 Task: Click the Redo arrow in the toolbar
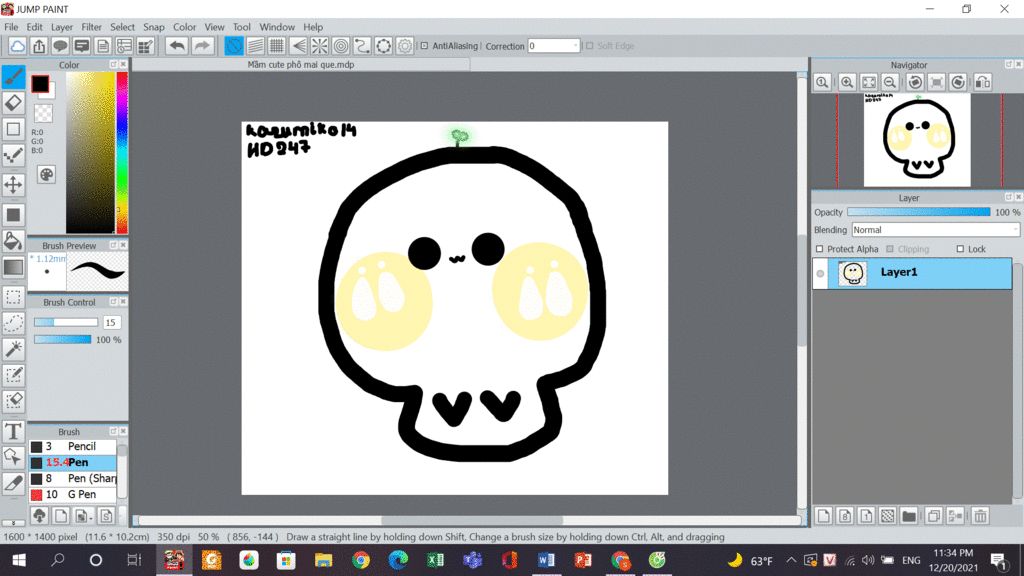[202, 46]
